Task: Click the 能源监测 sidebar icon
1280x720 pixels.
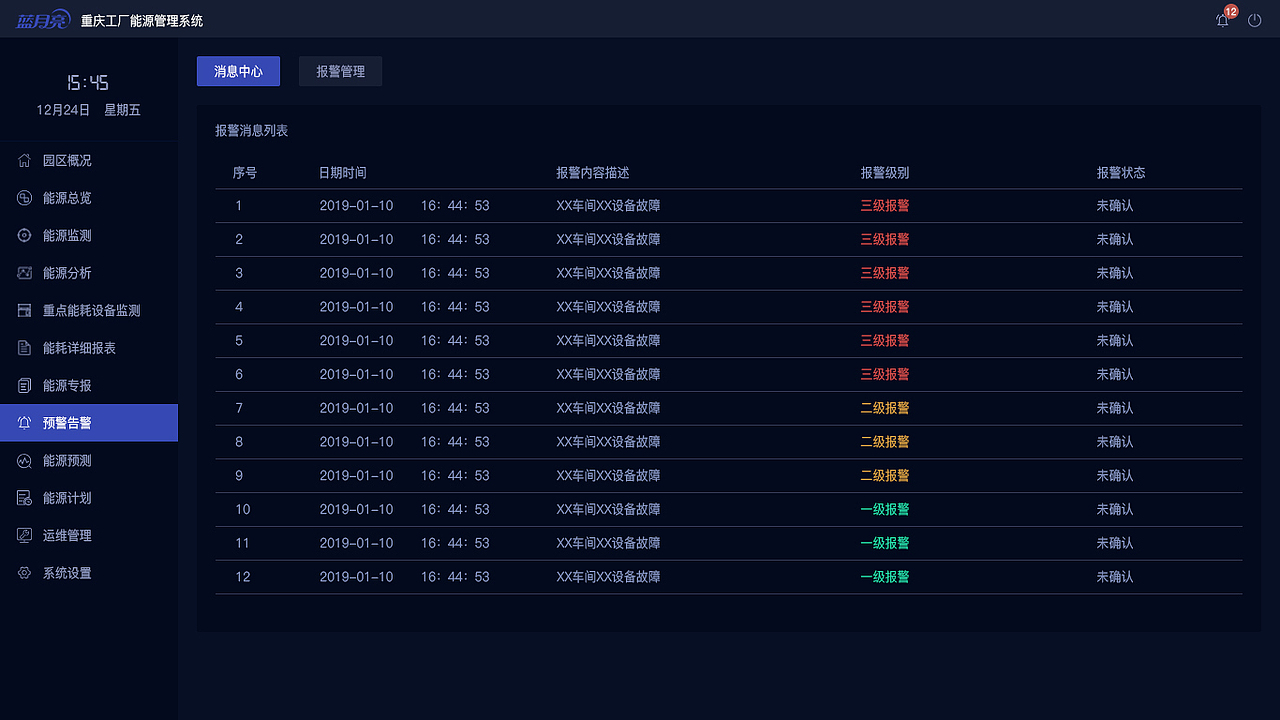Action: [25, 235]
